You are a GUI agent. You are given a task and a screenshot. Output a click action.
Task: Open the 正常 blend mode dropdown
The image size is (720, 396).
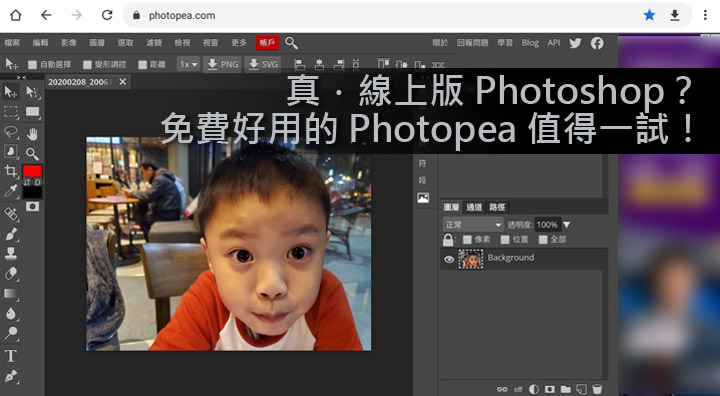pyautogui.click(x=473, y=225)
